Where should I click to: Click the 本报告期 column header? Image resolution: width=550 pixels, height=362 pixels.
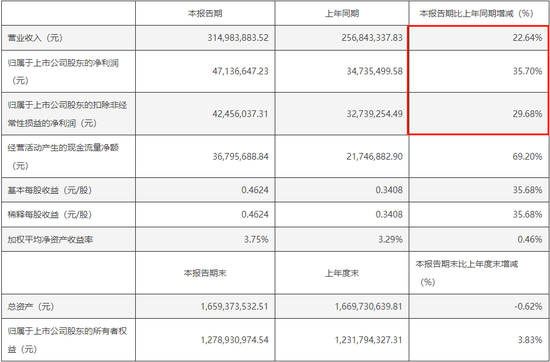[205, 14]
